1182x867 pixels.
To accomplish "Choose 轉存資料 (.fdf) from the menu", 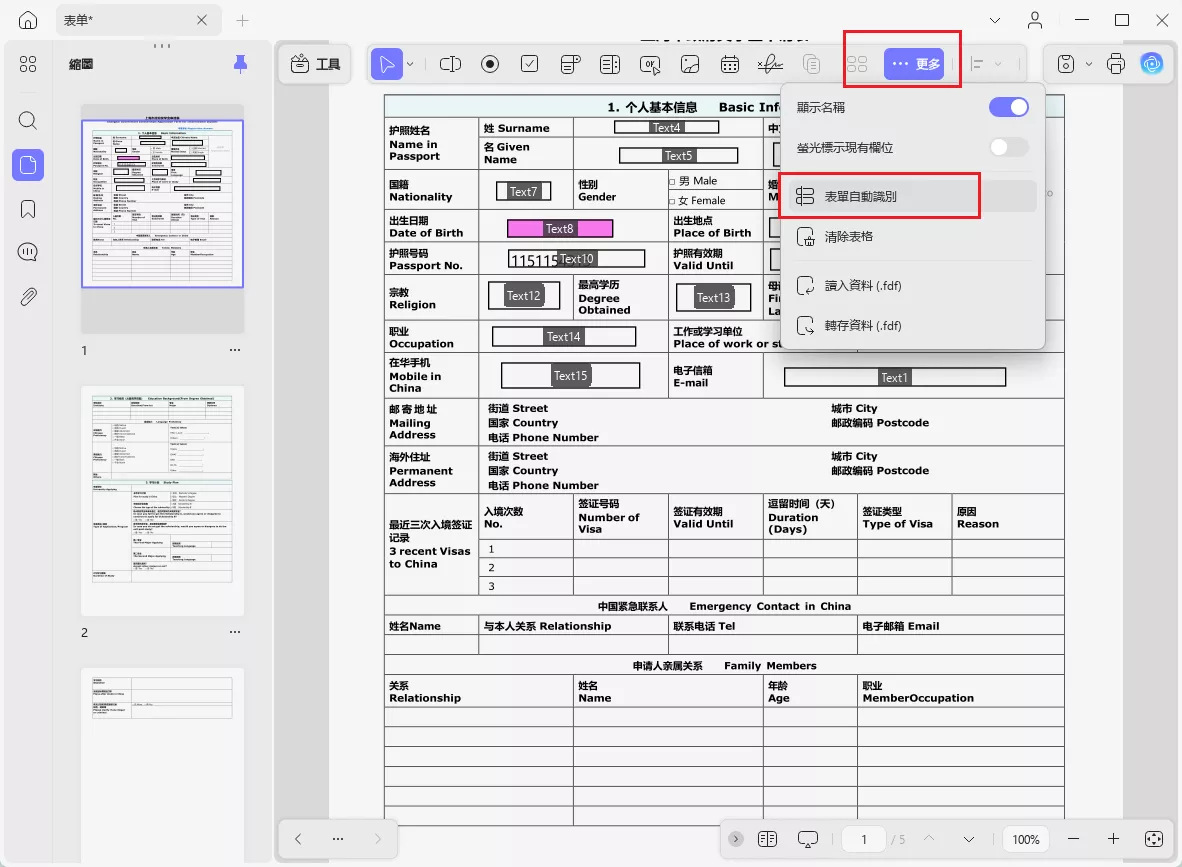I will 912,326.
